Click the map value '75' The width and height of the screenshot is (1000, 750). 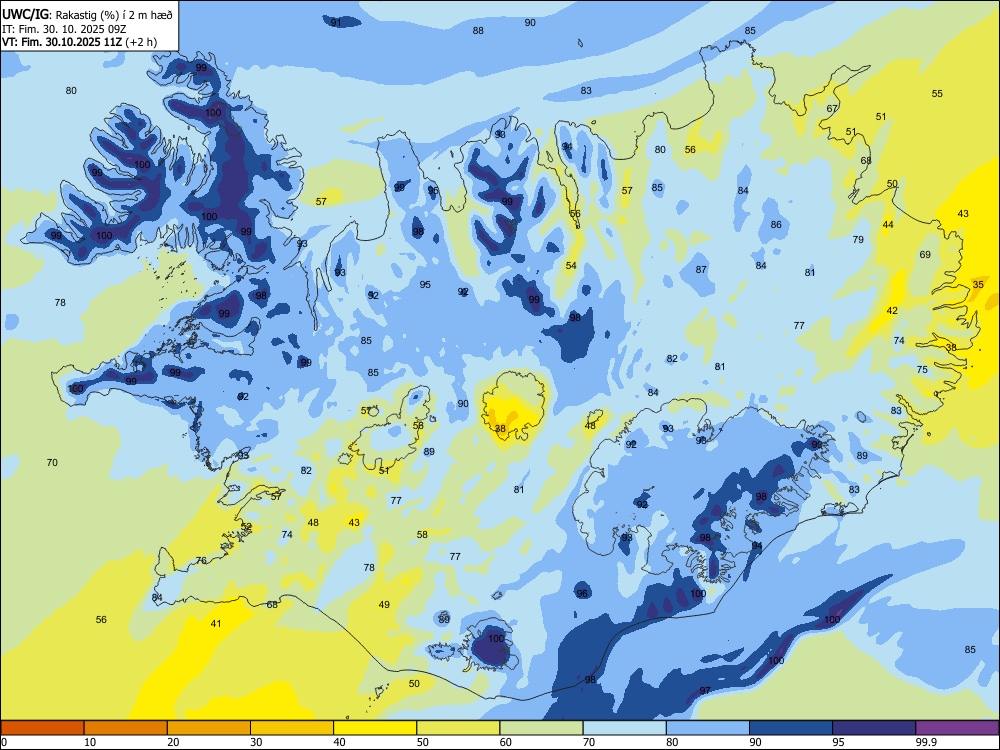click(922, 369)
